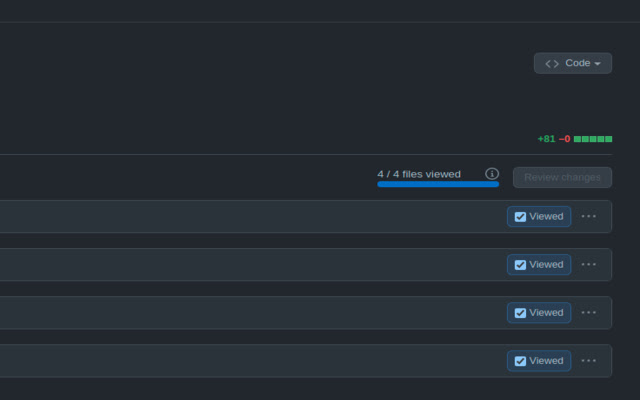Click the Viewed label on the first file
Viewport: 640px width, 400px height.
click(546, 216)
